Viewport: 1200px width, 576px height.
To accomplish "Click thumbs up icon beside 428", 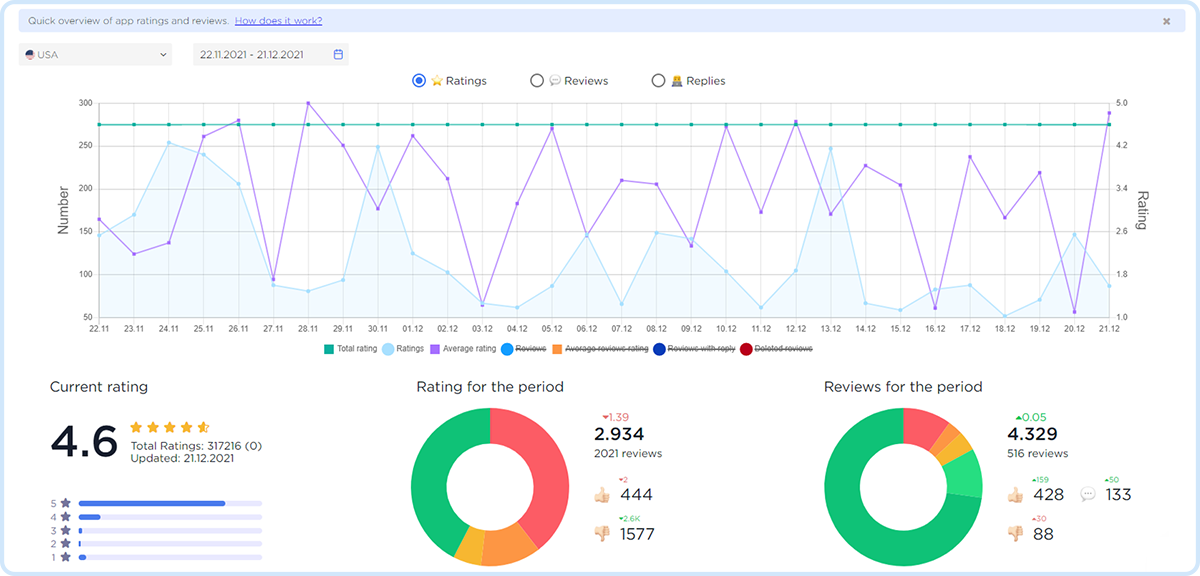I will pyautogui.click(x=1017, y=494).
